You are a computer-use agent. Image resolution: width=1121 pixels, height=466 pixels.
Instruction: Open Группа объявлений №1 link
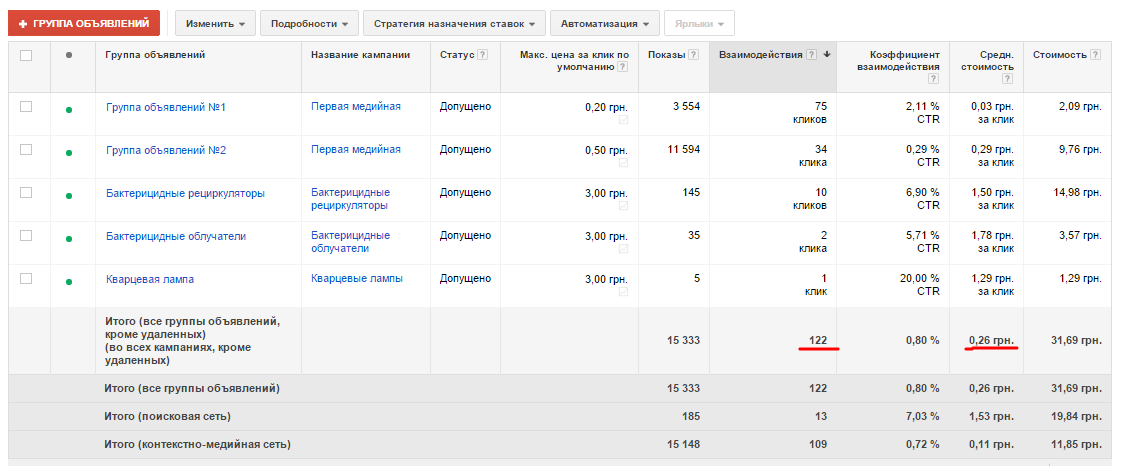pos(166,107)
